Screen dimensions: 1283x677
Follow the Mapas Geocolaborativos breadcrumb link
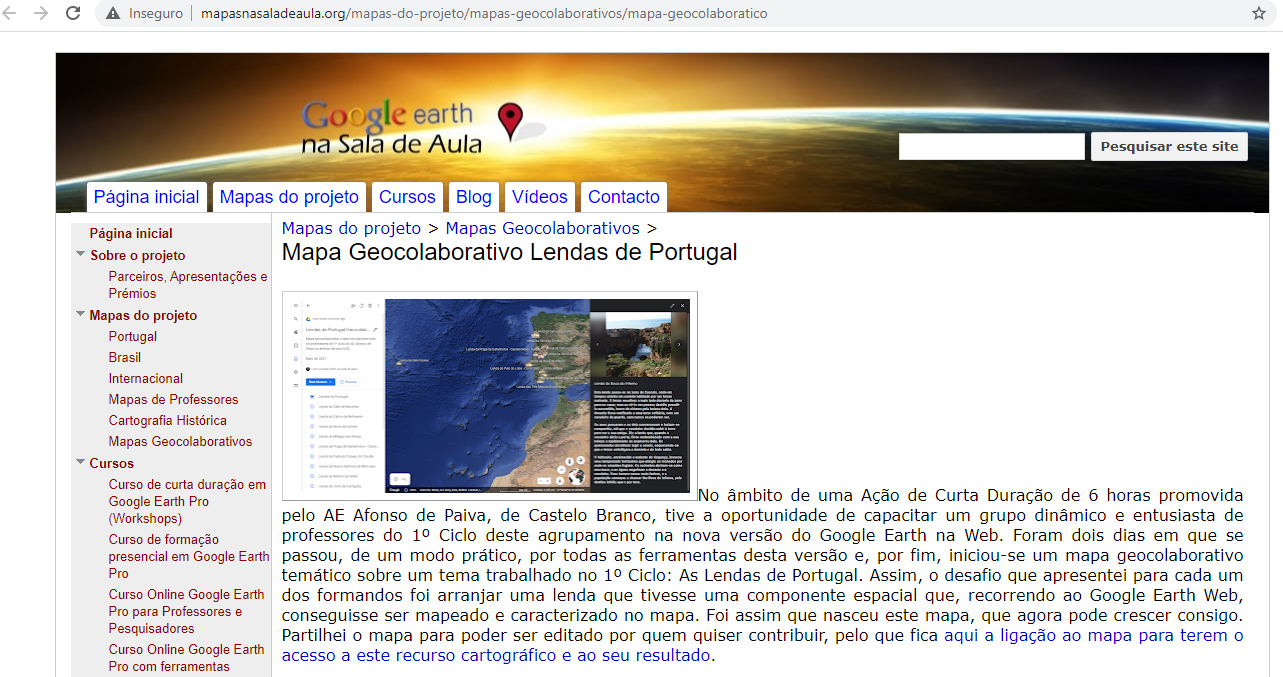(543, 228)
